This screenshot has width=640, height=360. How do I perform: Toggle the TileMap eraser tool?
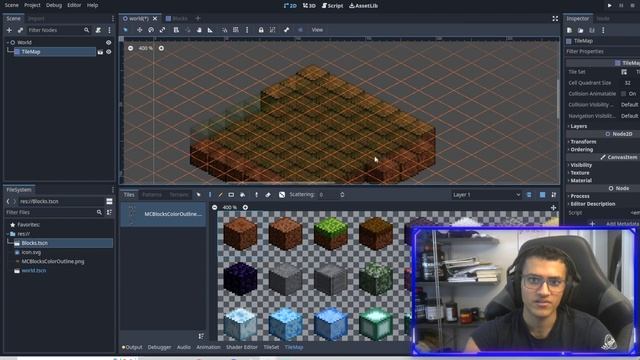coord(268,195)
